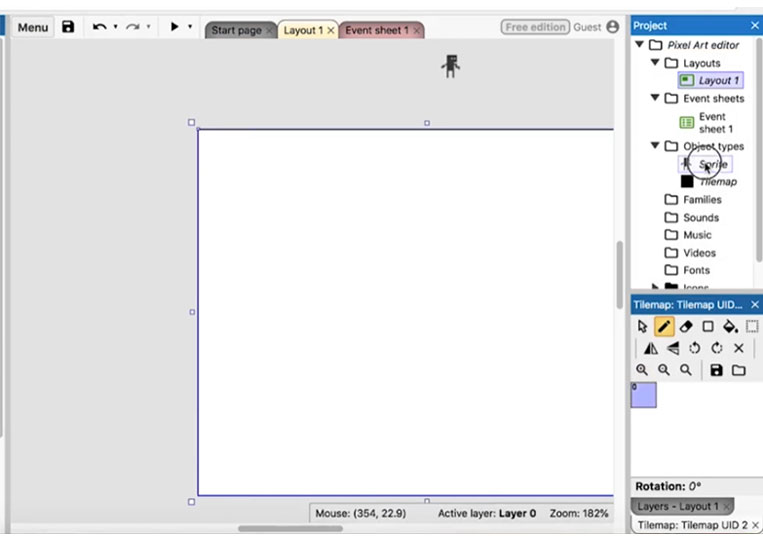Open the main Menu button
This screenshot has width=763, height=541.
(x=33, y=27)
